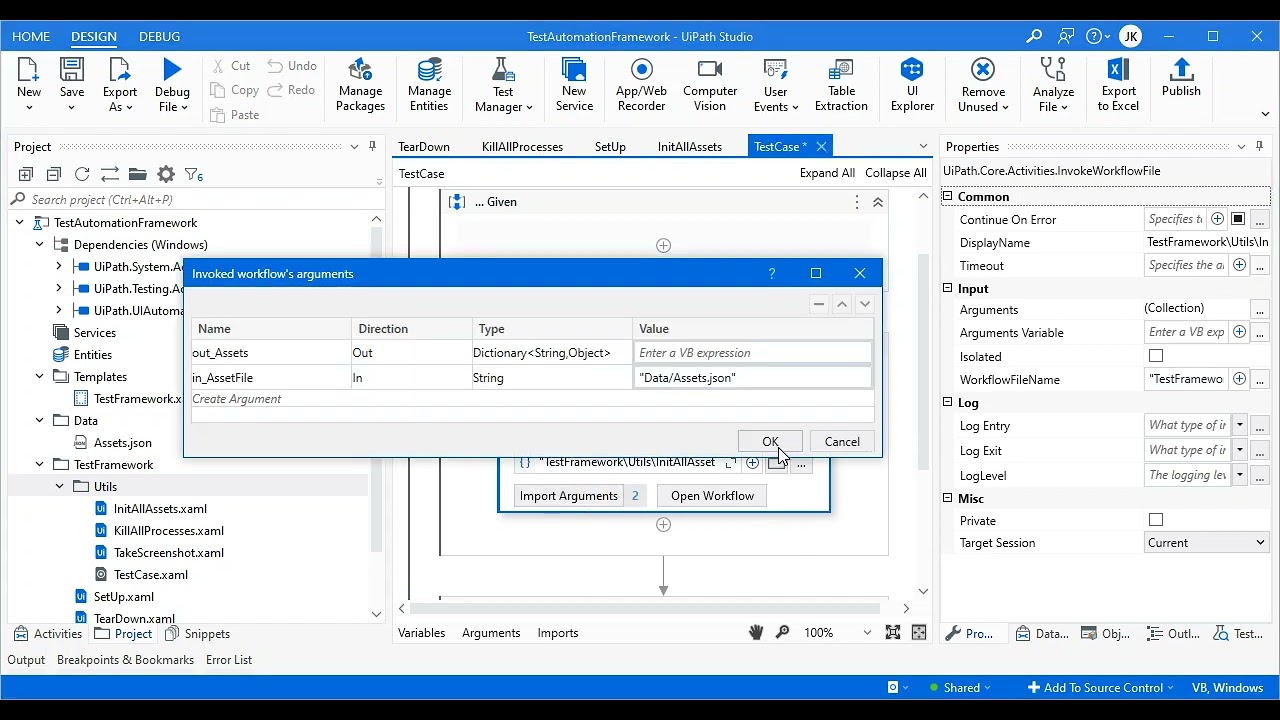Click Export to Excel icon
This screenshot has height=720, width=1280.
click(x=1118, y=71)
